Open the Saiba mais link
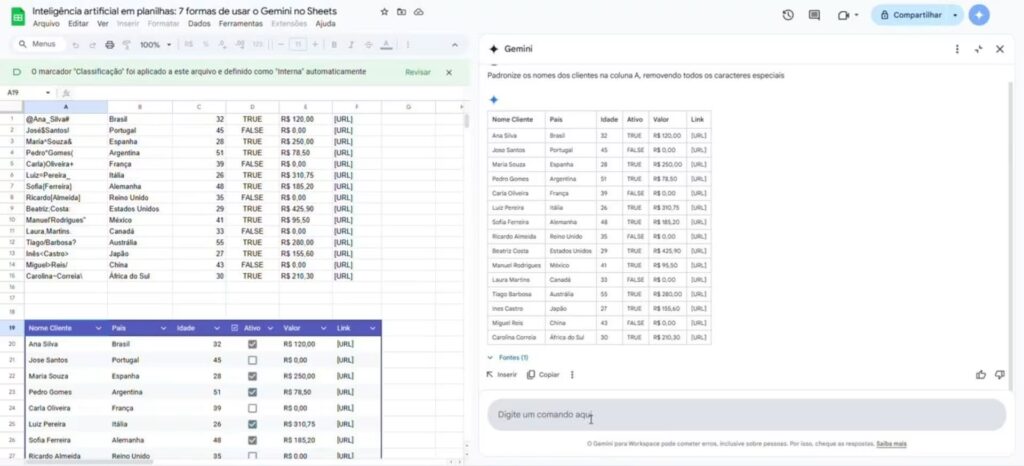The width and height of the screenshot is (1024, 466). [x=891, y=444]
